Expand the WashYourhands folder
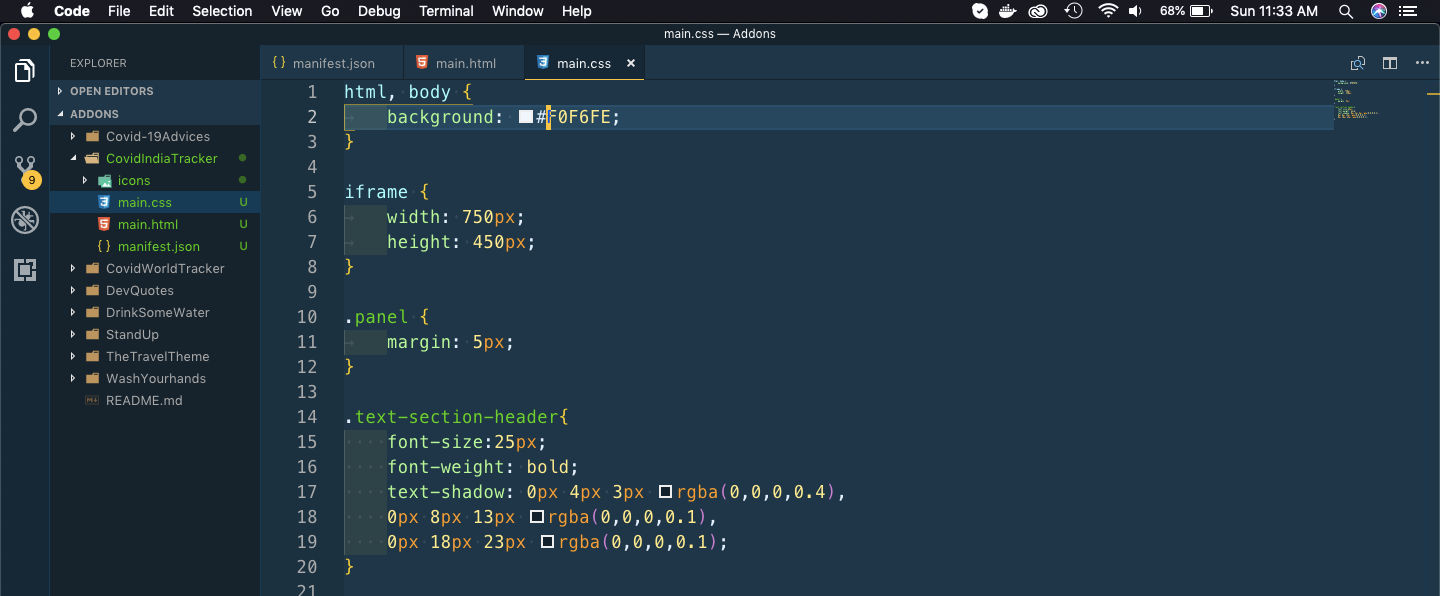 coord(72,378)
